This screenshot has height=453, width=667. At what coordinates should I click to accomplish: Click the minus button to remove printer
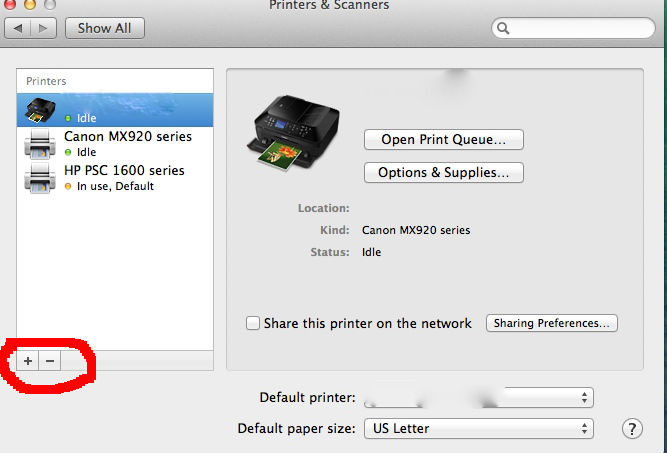point(50,360)
